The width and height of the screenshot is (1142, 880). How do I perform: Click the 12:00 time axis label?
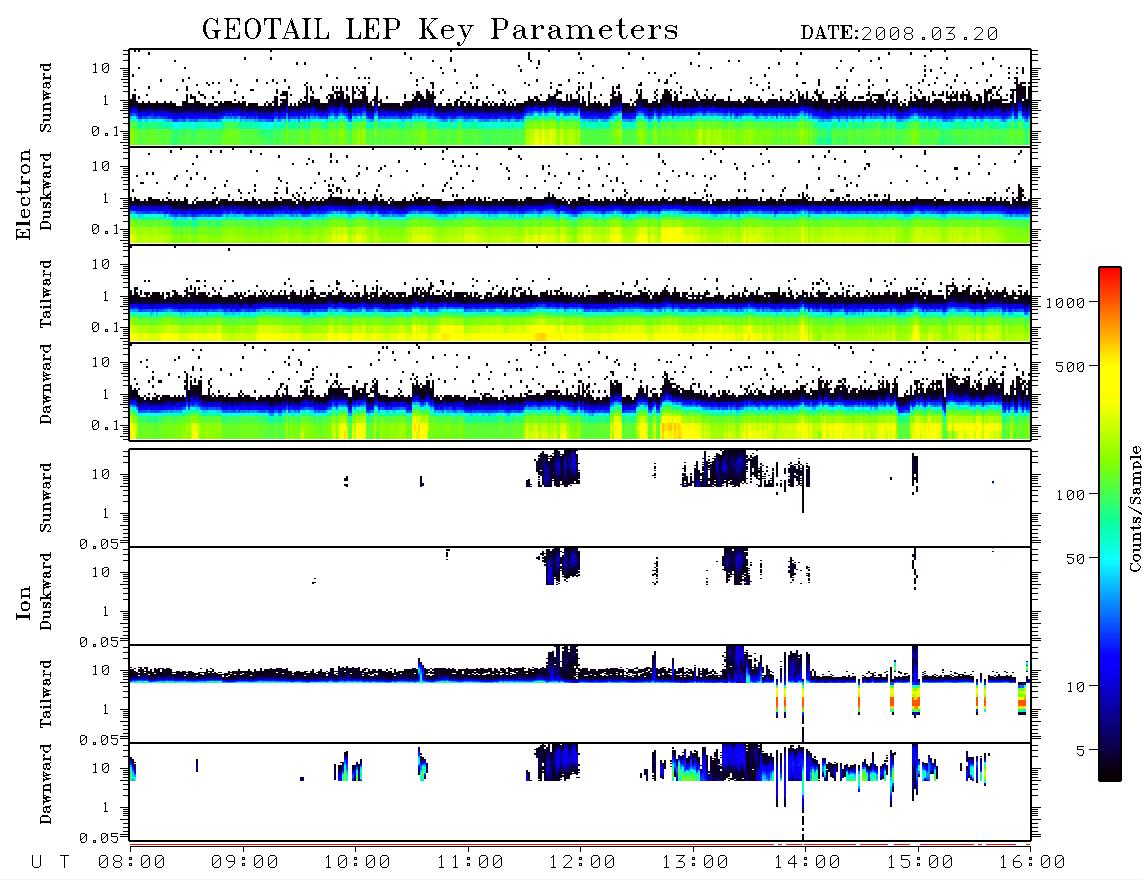tap(583, 863)
